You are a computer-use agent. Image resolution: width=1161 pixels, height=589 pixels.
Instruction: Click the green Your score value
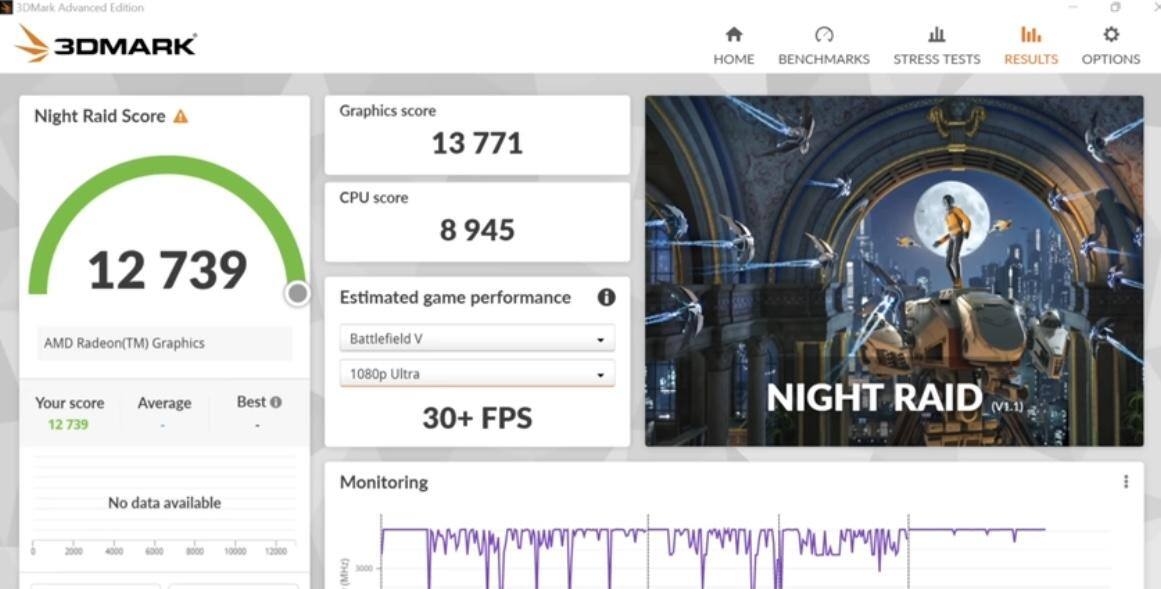[x=68, y=424]
